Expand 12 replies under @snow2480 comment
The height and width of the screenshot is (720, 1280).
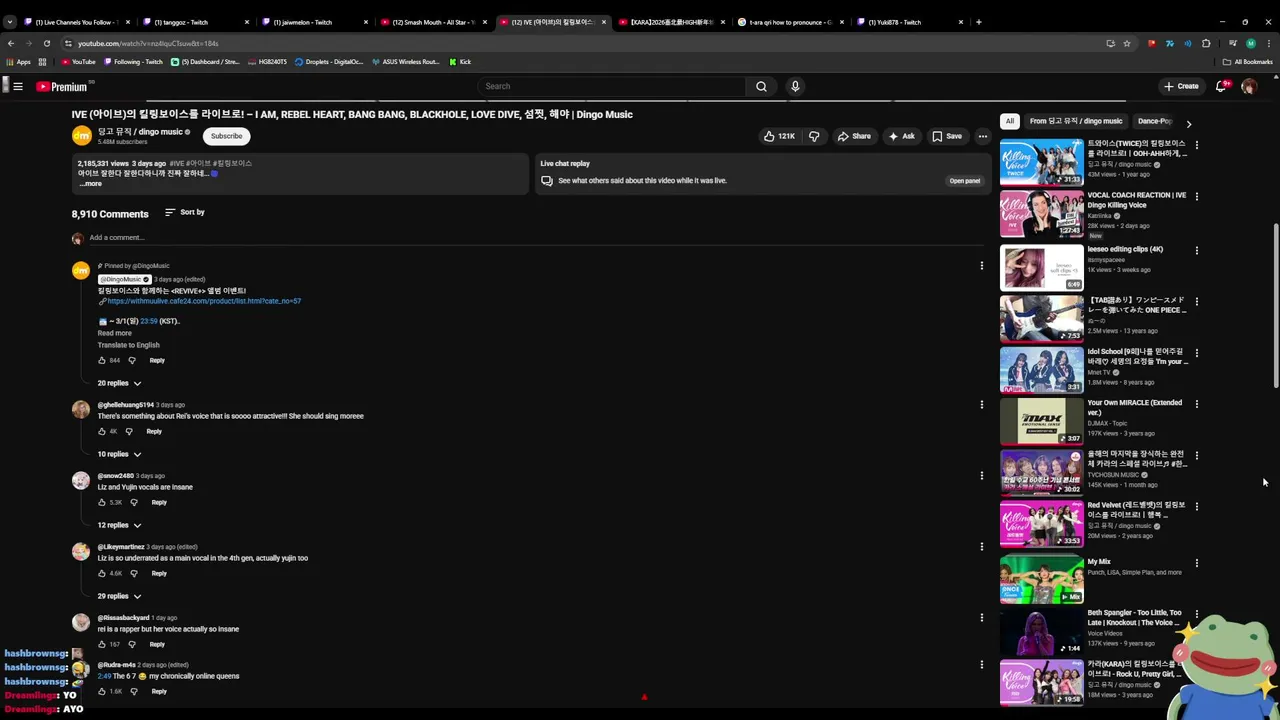coord(119,525)
